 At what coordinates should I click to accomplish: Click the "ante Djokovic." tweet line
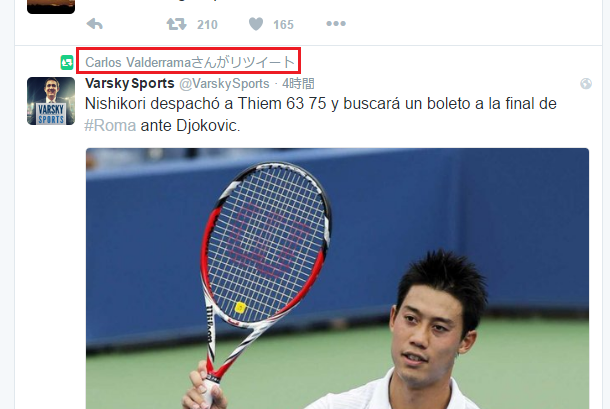tap(190, 126)
